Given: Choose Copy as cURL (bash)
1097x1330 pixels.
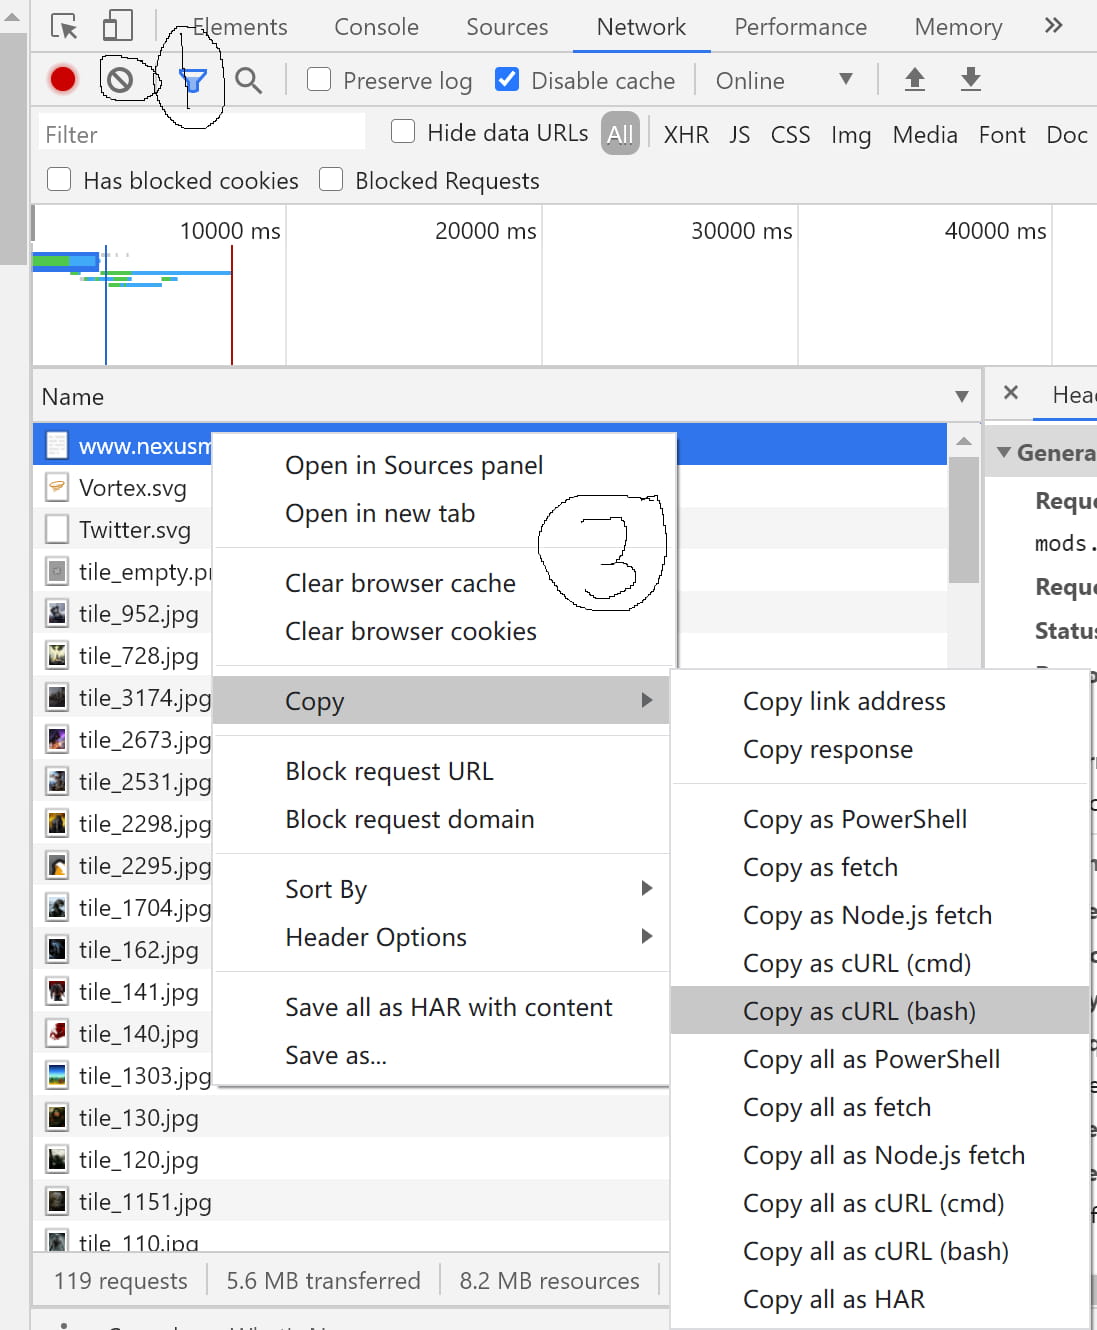Looking at the screenshot, I should pos(880,1010).
